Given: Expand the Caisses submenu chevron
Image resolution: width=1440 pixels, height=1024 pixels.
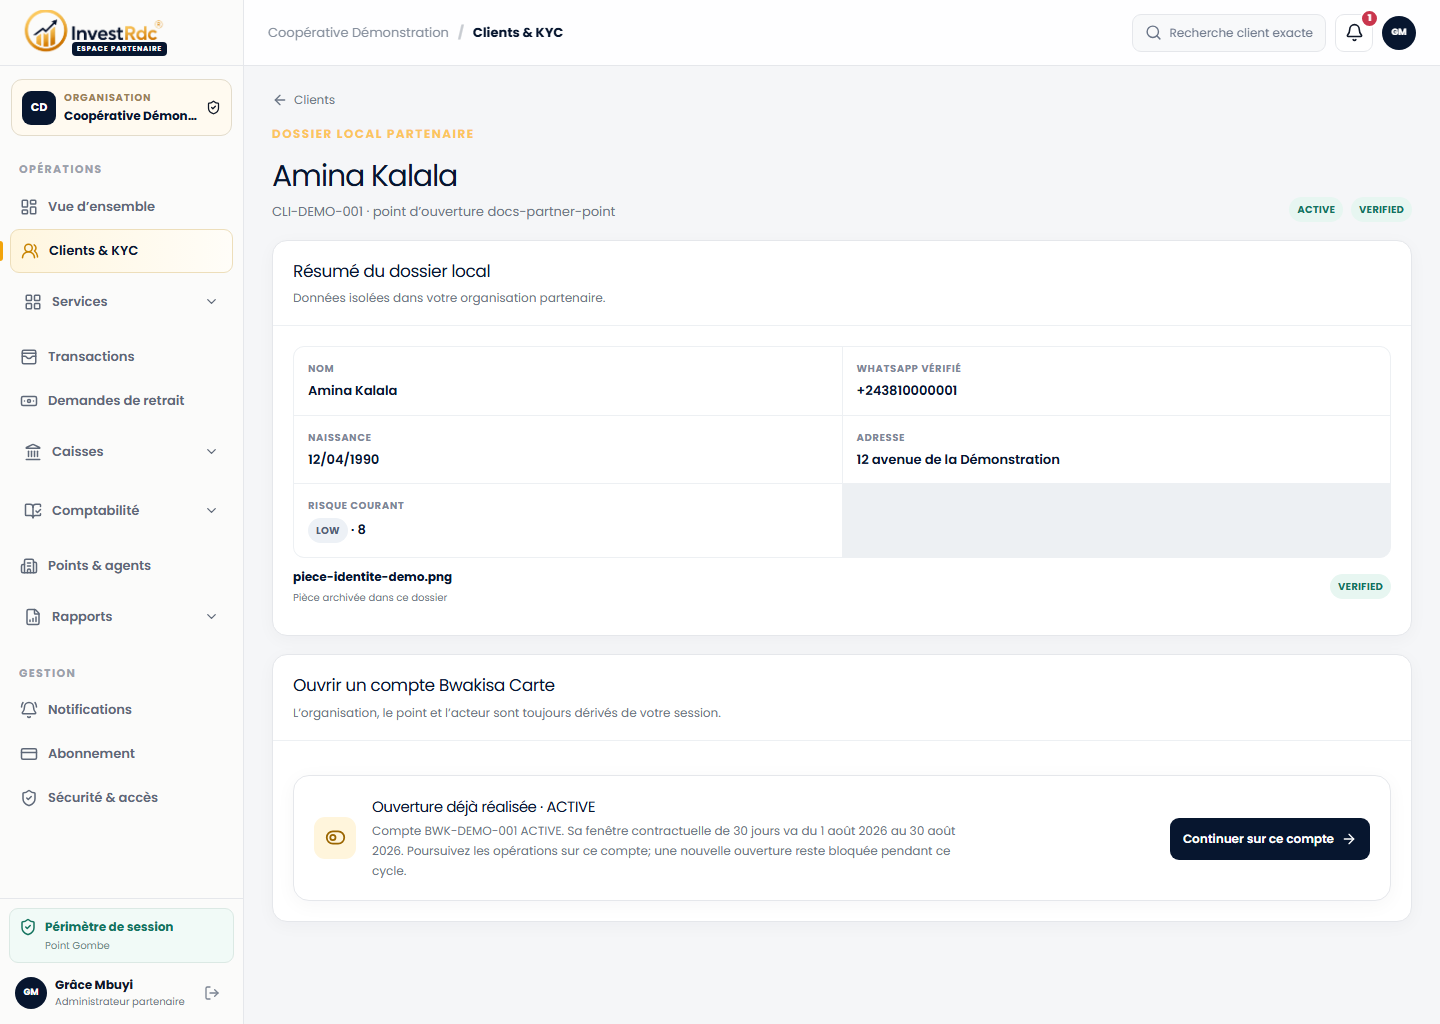Looking at the screenshot, I should coord(211,452).
